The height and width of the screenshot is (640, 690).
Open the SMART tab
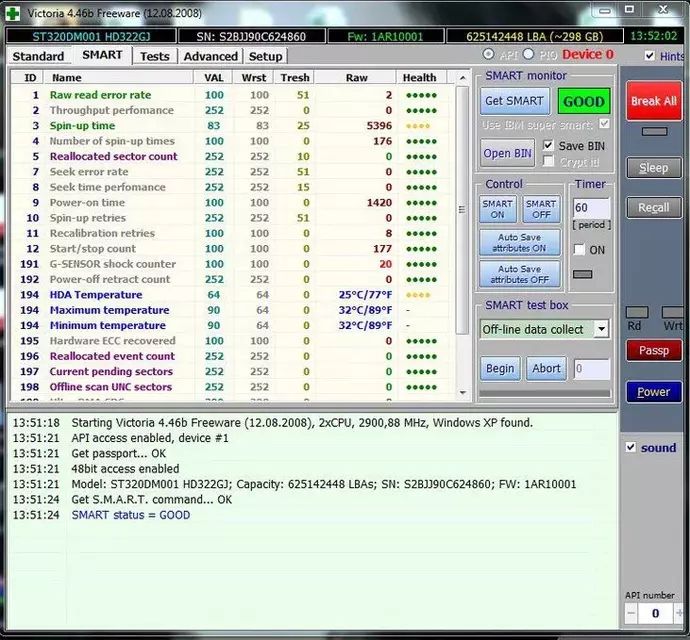pyautogui.click(x=102, y=55)
